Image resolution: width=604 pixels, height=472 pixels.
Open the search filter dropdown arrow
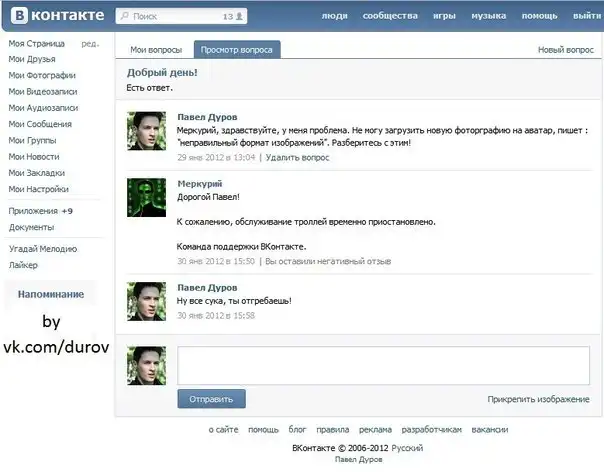241,17
